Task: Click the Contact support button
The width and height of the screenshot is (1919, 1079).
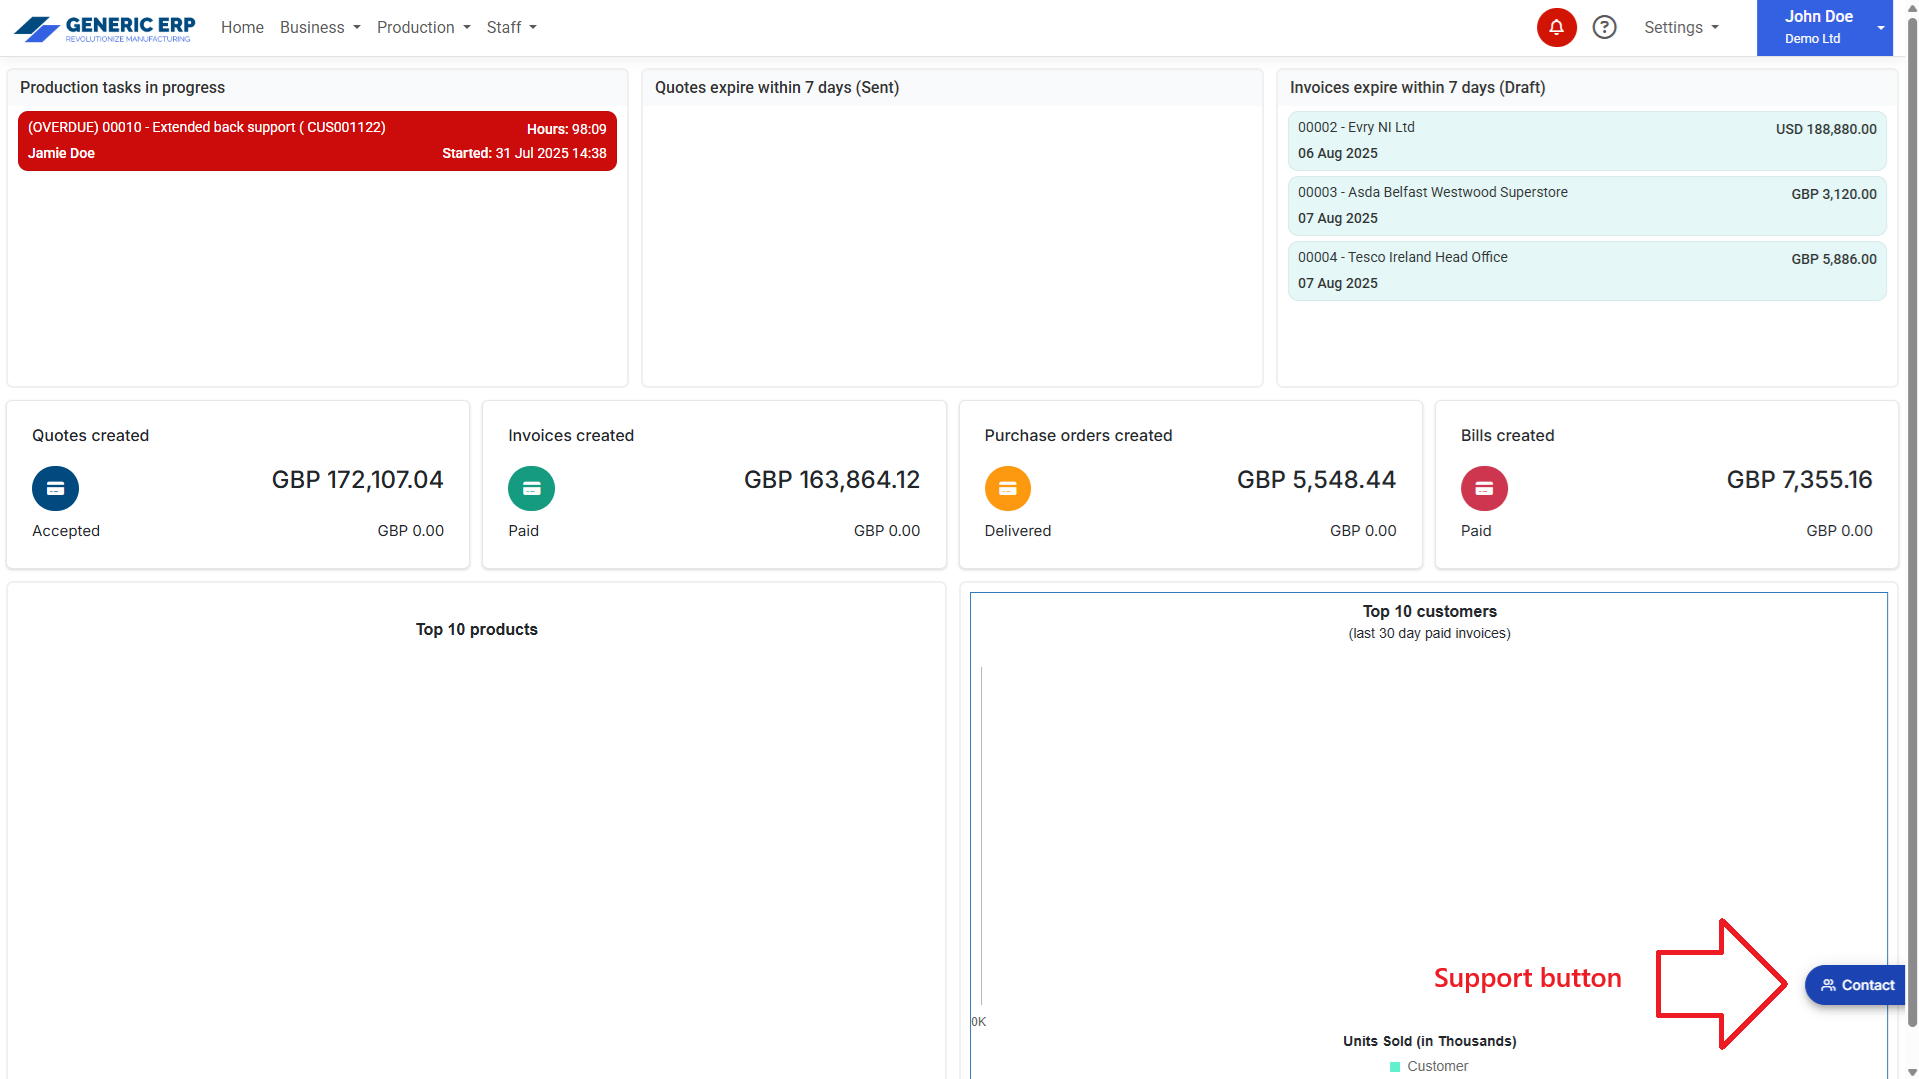Action: (x=1856, y=985)
